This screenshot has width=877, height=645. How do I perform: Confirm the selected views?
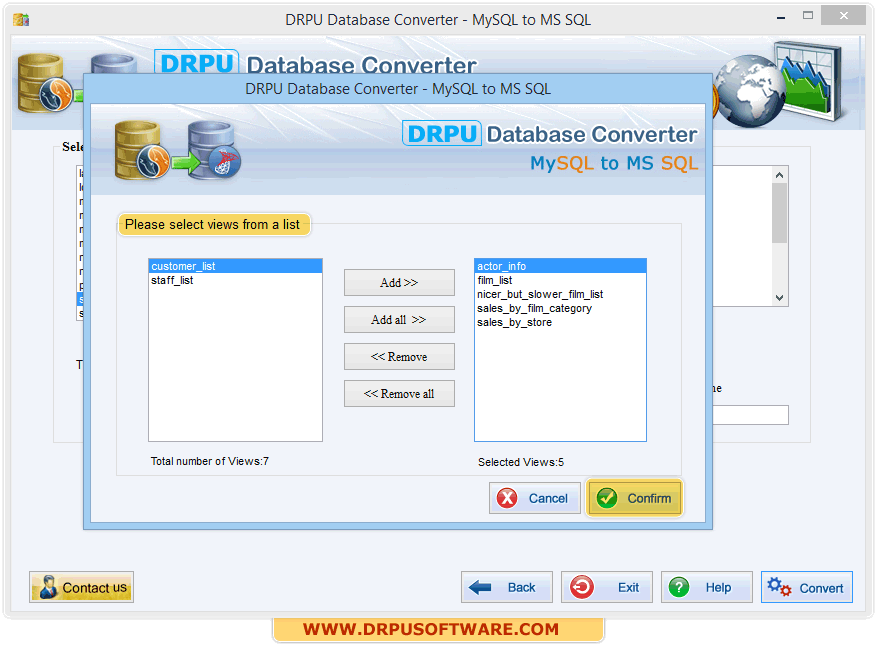click(x=634, y=498)
